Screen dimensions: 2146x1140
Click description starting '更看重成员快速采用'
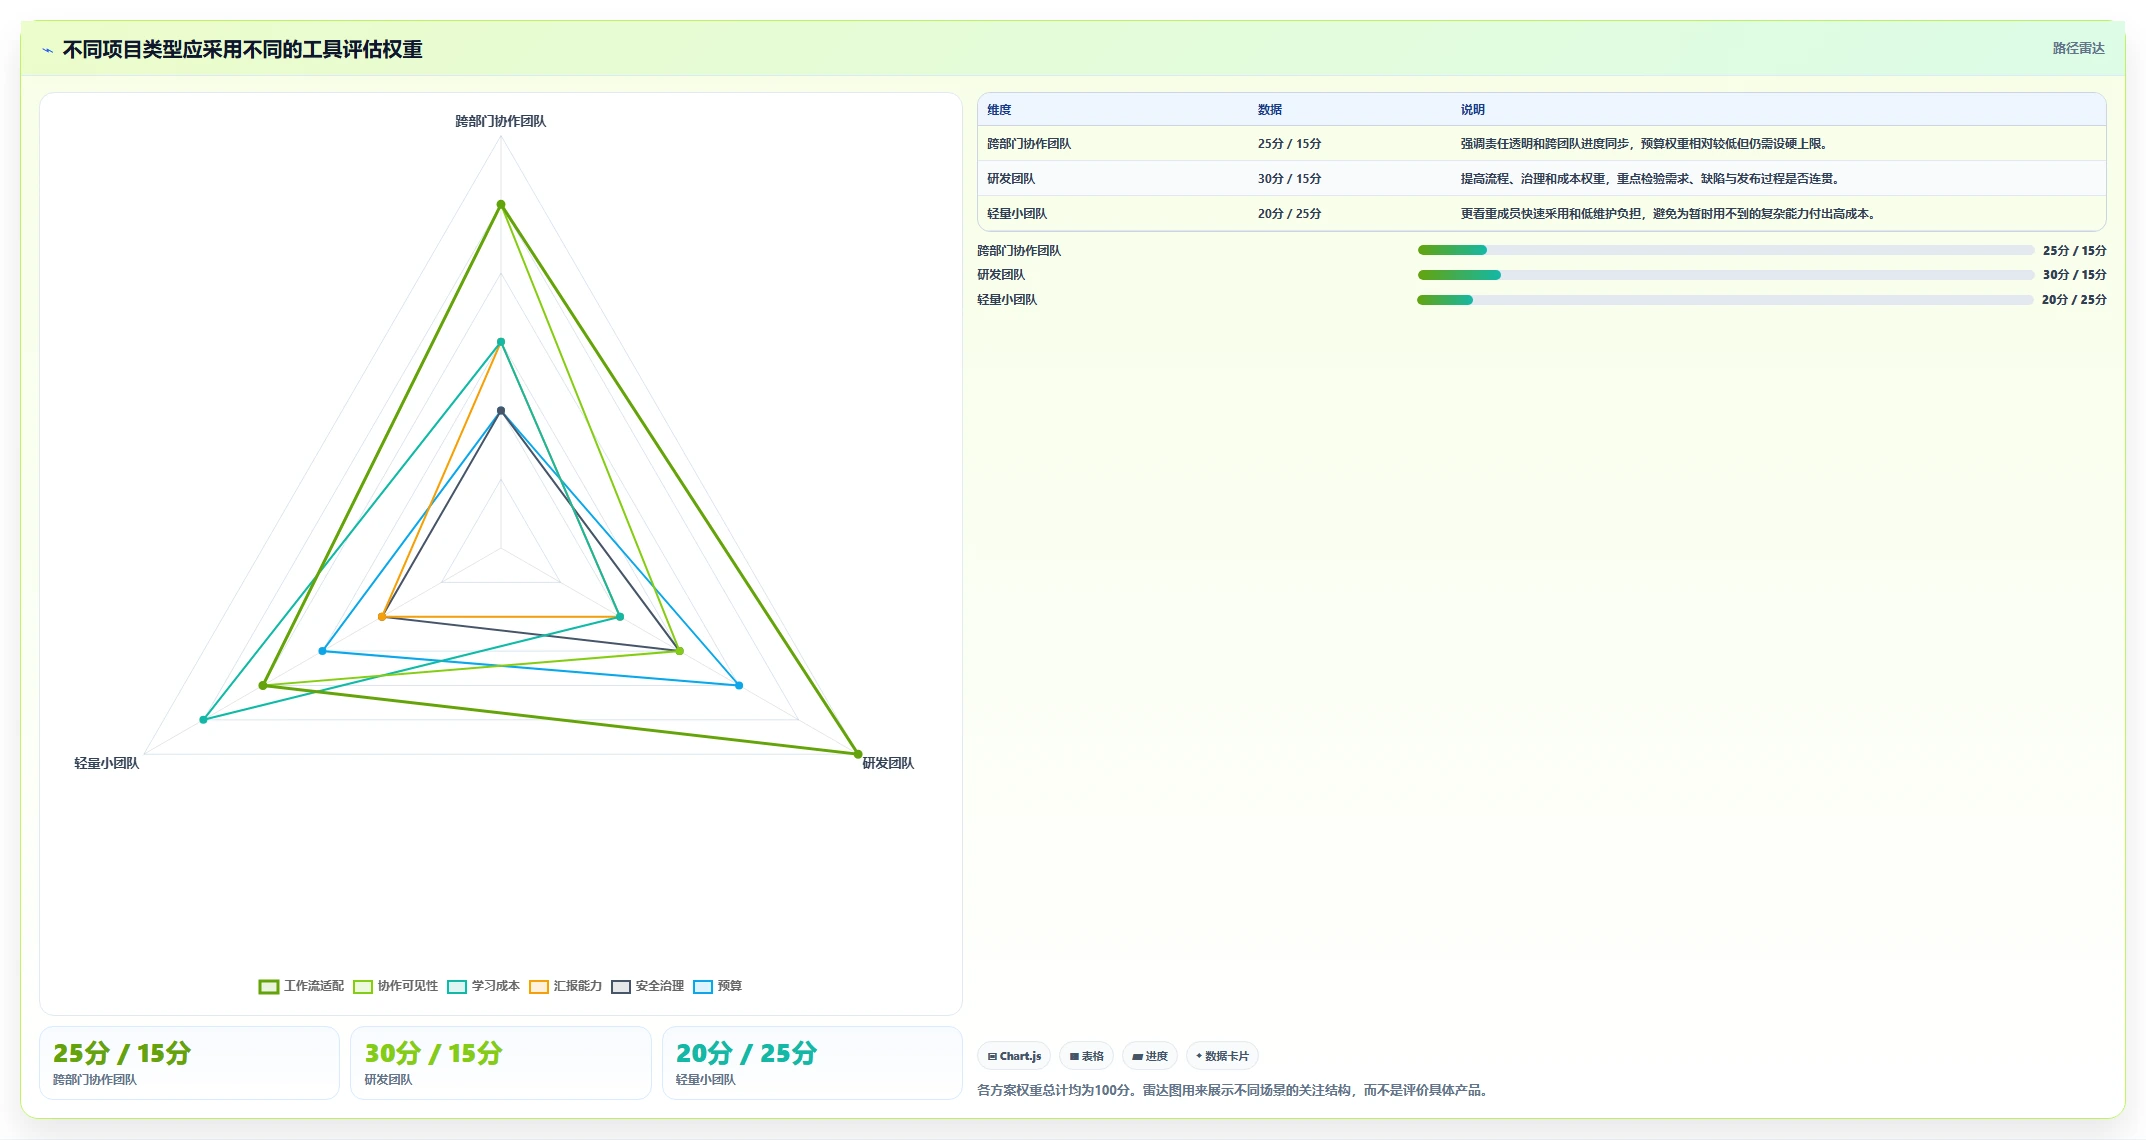click(1670, 214)
